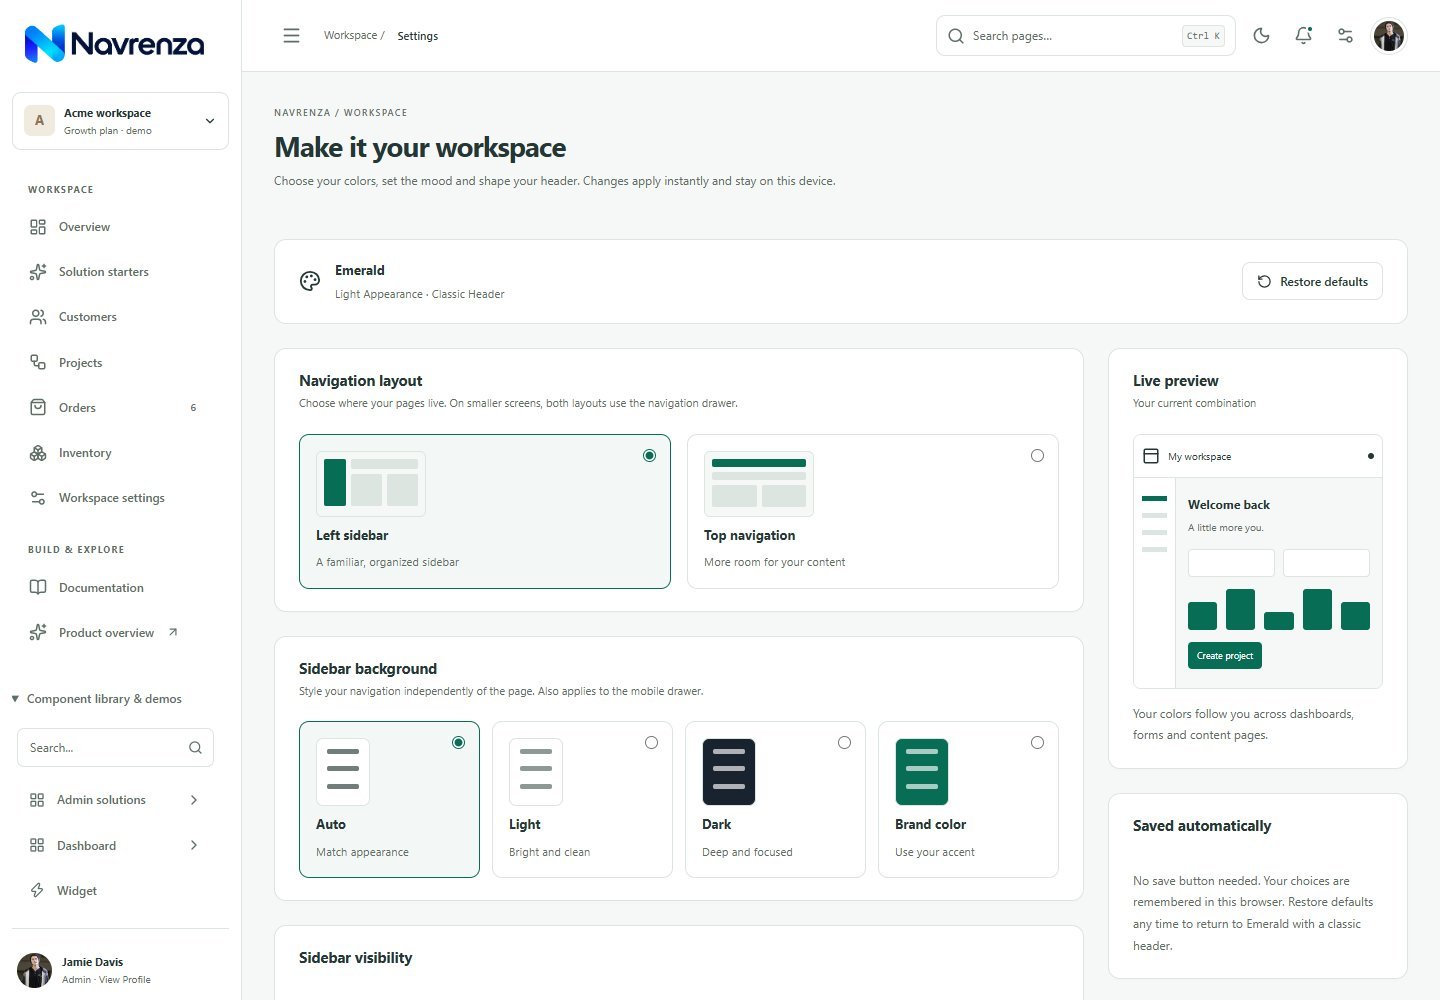This screenshot has height=1000, width=1440.
Task: Open Workspace settings menu item
Action: coord(120,498)
